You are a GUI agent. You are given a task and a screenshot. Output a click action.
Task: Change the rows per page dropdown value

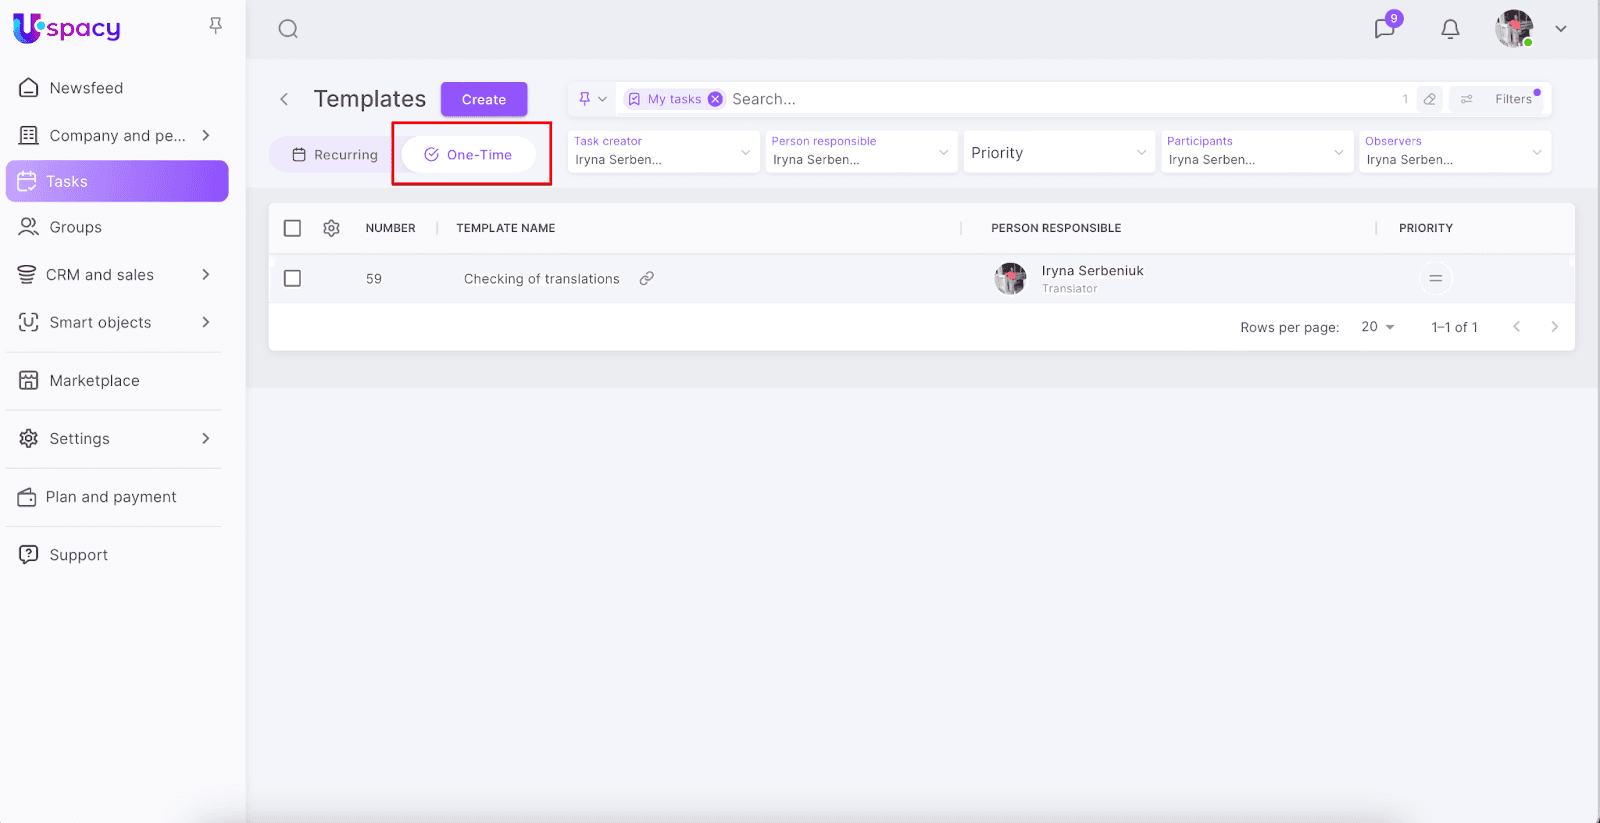pyautogui.click(x=1378, y=327)
